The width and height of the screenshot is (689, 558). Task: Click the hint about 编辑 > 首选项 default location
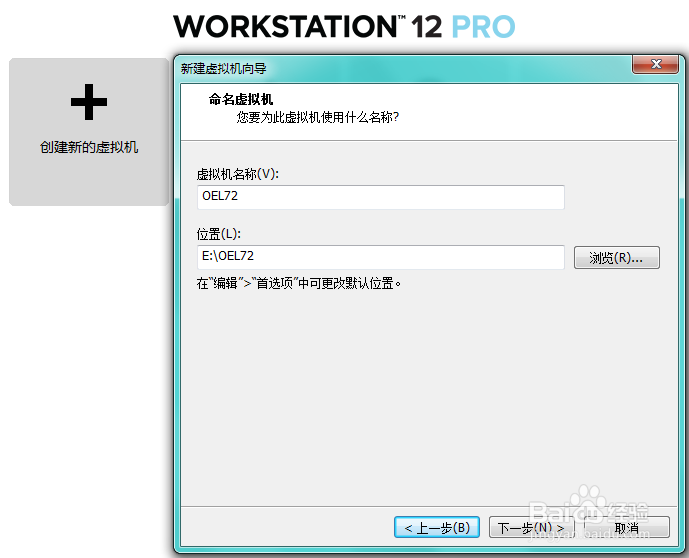click(x=299, y=283)
